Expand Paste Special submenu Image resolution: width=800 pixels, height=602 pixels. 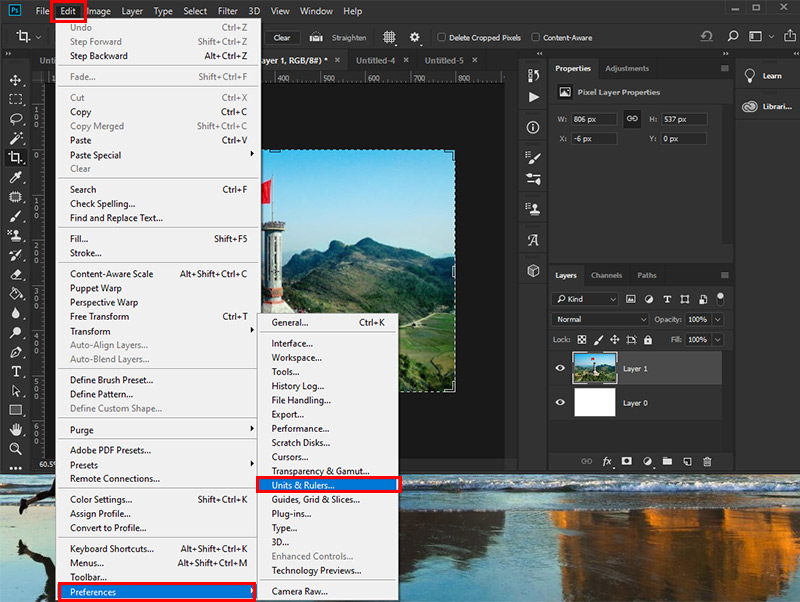pos(159,155)
